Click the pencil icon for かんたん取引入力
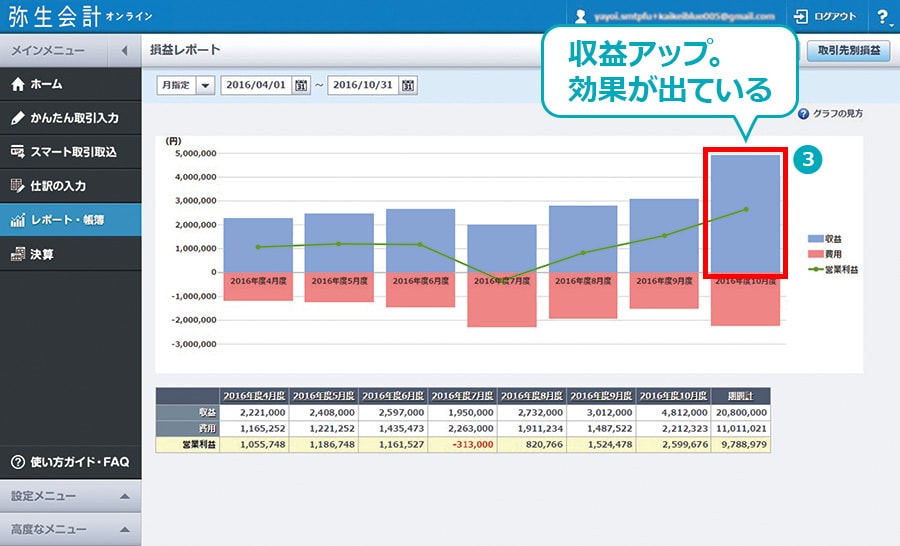 [18, 118]
